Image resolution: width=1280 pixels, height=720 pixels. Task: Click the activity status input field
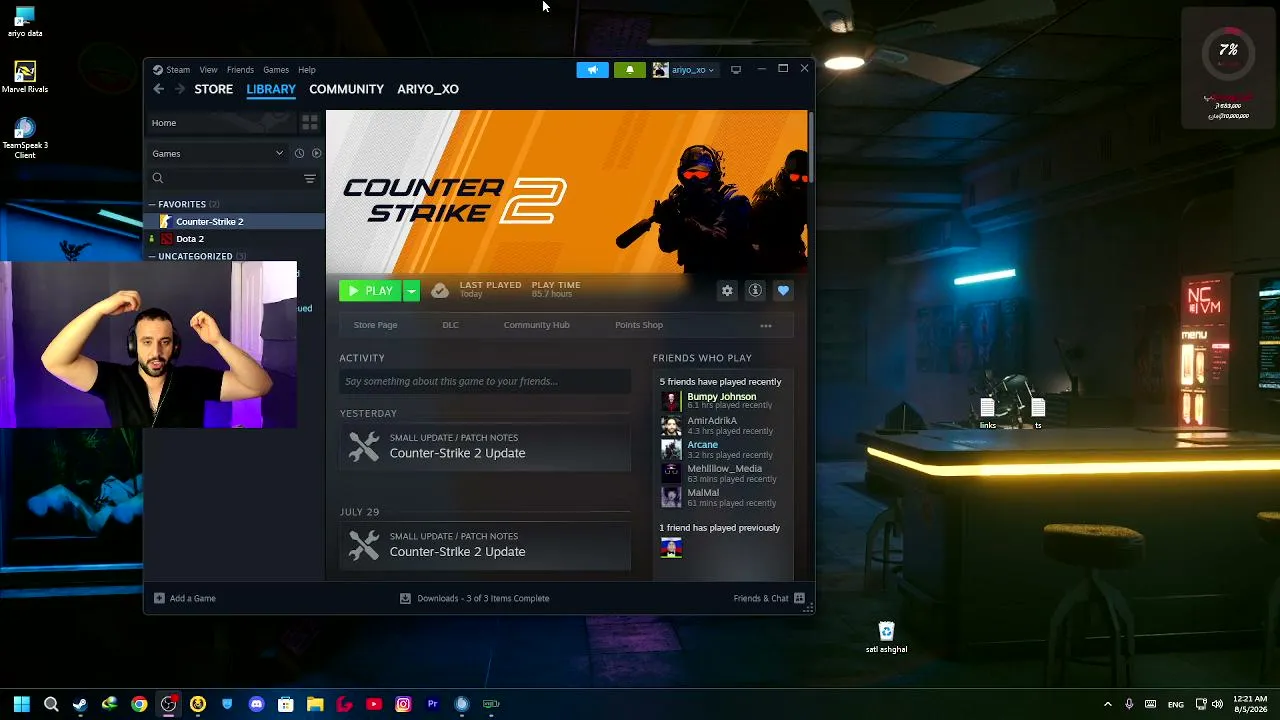(x=485, y=381)
